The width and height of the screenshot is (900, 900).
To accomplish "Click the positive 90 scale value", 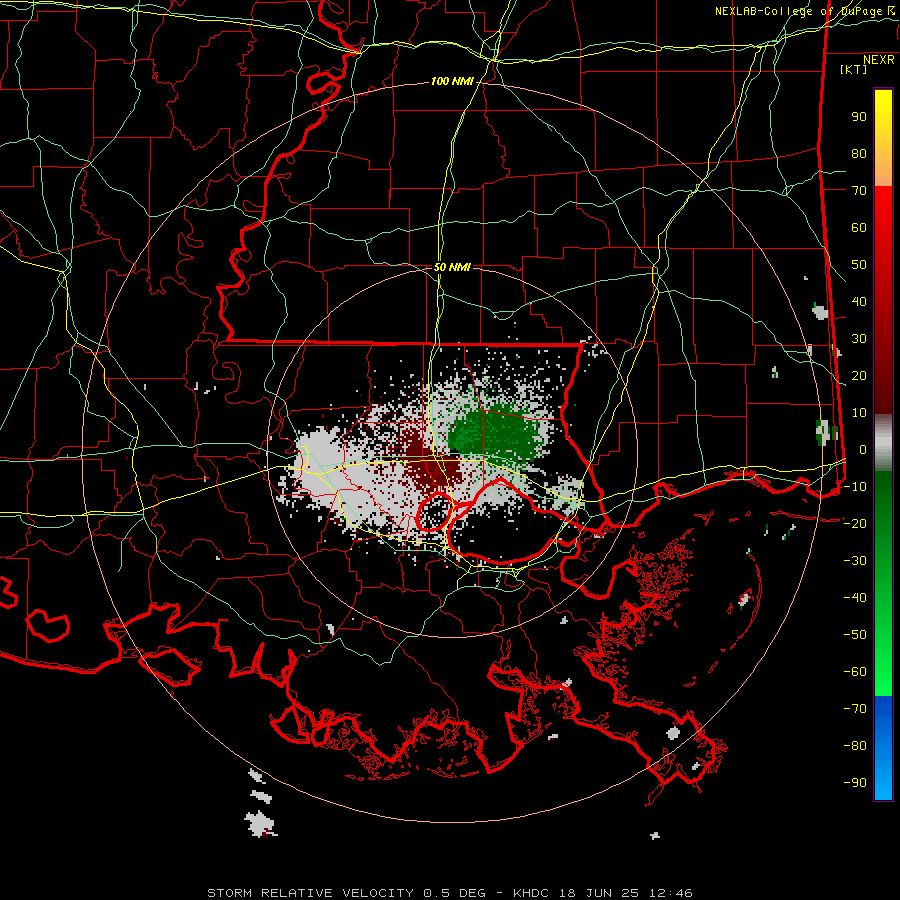I will (x=859, y=117).
